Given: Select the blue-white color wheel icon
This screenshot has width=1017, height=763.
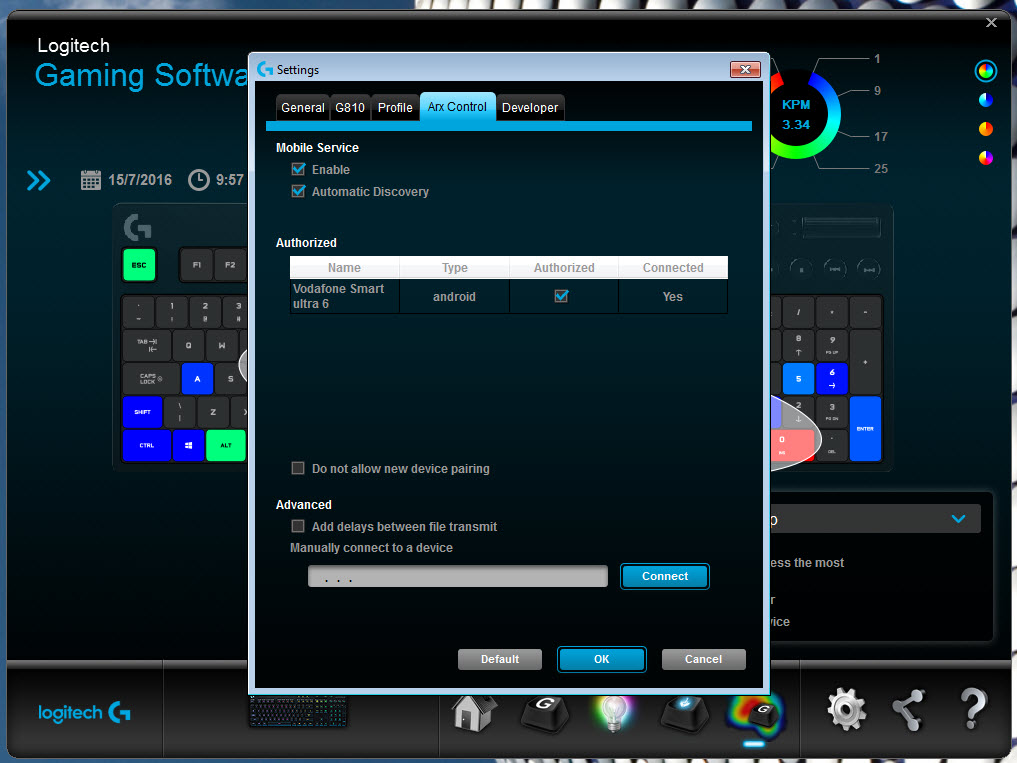Looking at the screenshot, I should click(985, 100).
